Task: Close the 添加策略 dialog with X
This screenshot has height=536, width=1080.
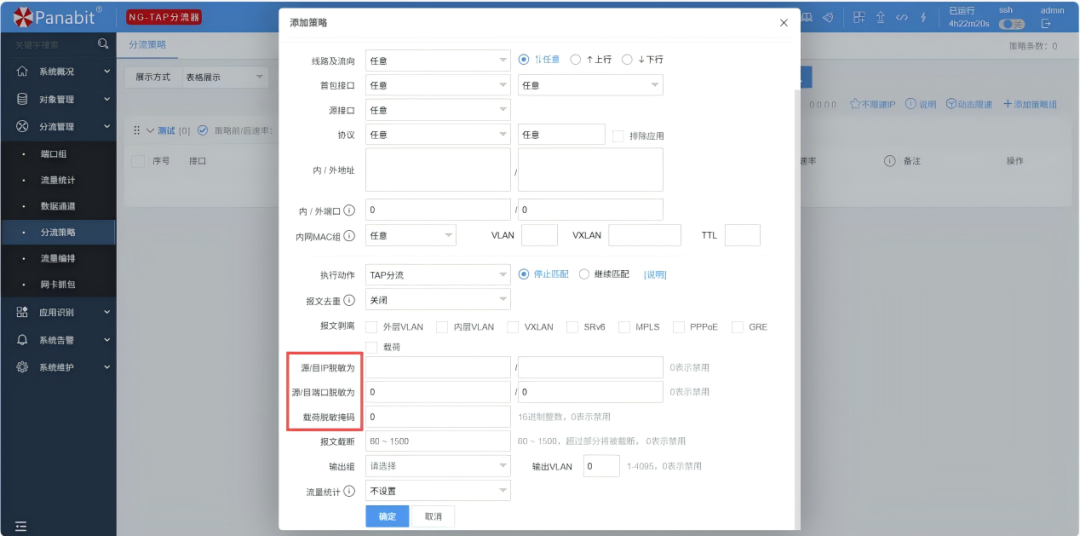Action: click(x=784, y=23)
